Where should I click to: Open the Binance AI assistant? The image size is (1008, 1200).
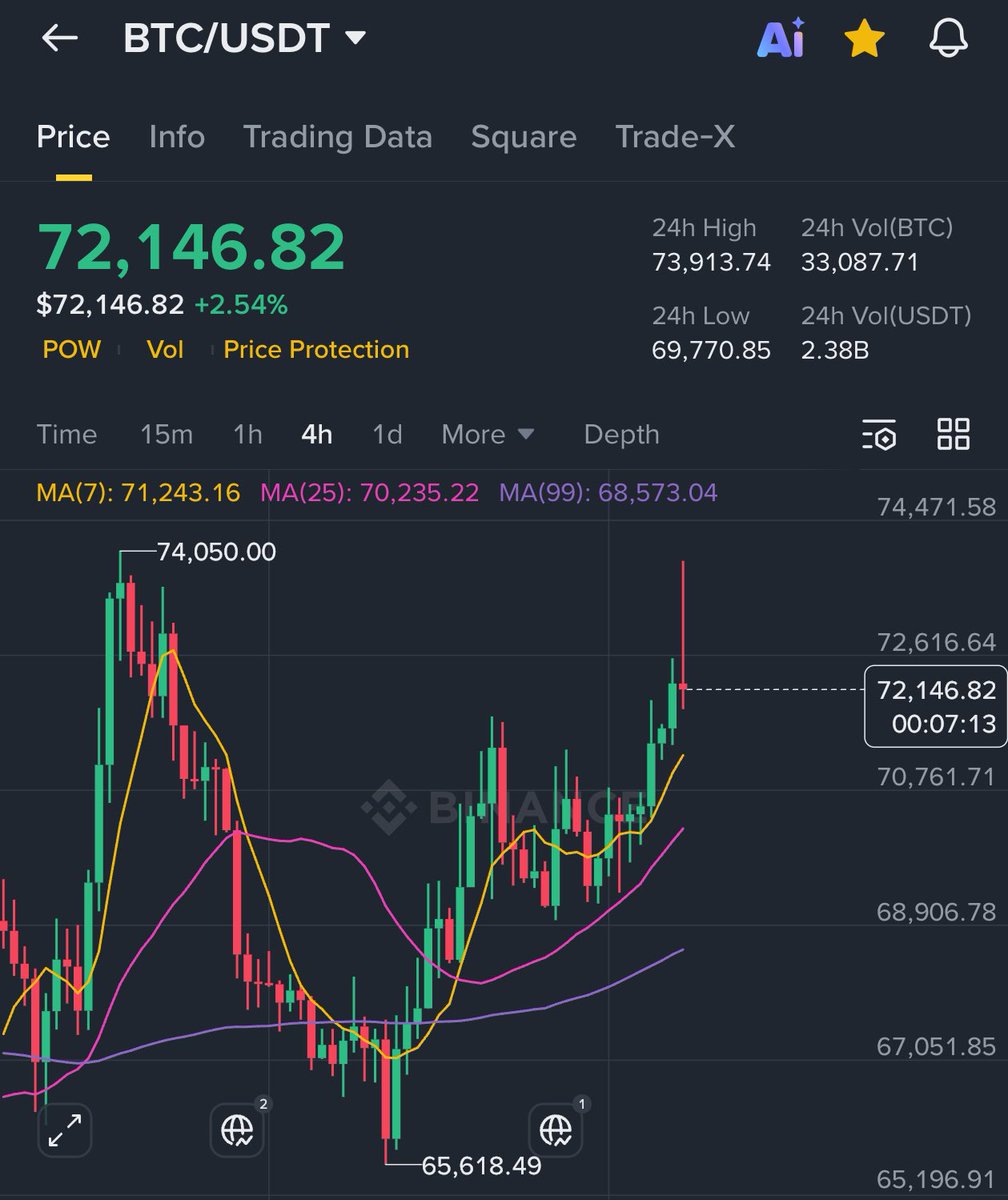pyautogui.click(x=782, y=38)
